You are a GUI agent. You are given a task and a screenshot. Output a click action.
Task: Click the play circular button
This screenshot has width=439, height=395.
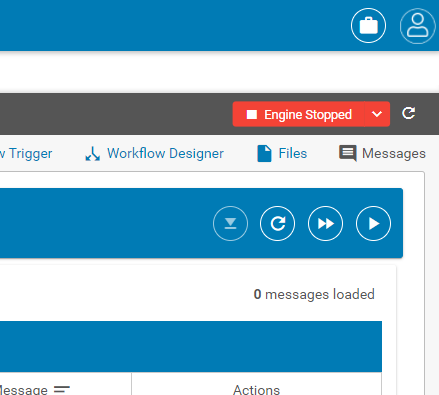click(373, 223)
